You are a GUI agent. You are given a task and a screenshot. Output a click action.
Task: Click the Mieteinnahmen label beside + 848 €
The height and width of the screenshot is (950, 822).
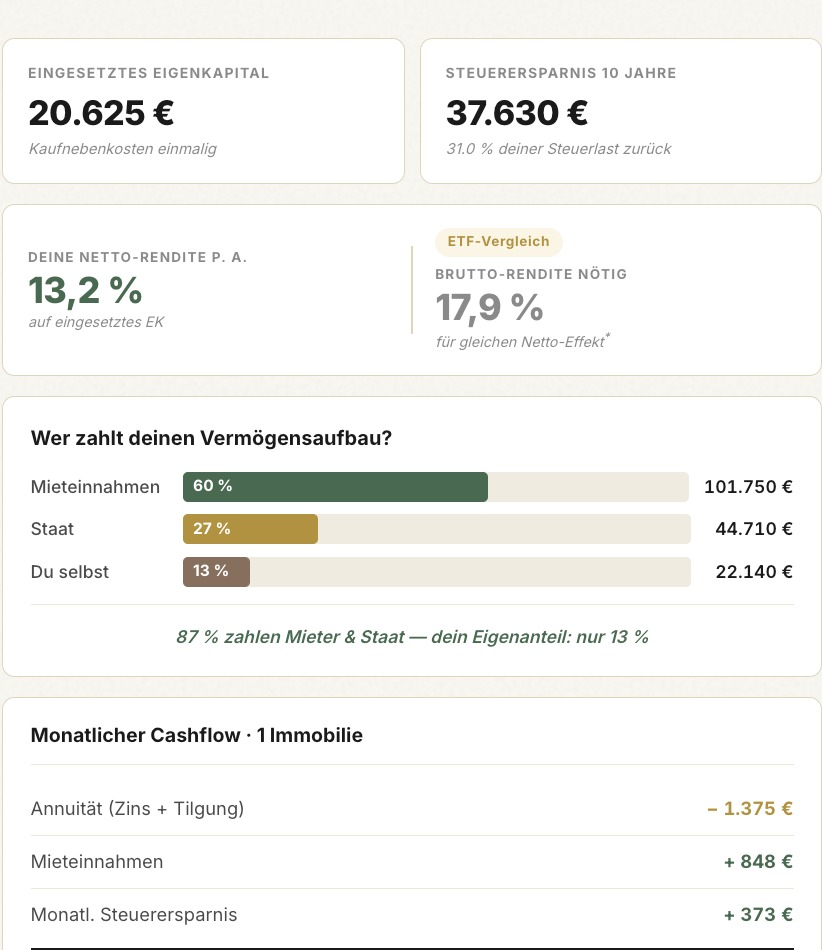(x=97, y=862)
